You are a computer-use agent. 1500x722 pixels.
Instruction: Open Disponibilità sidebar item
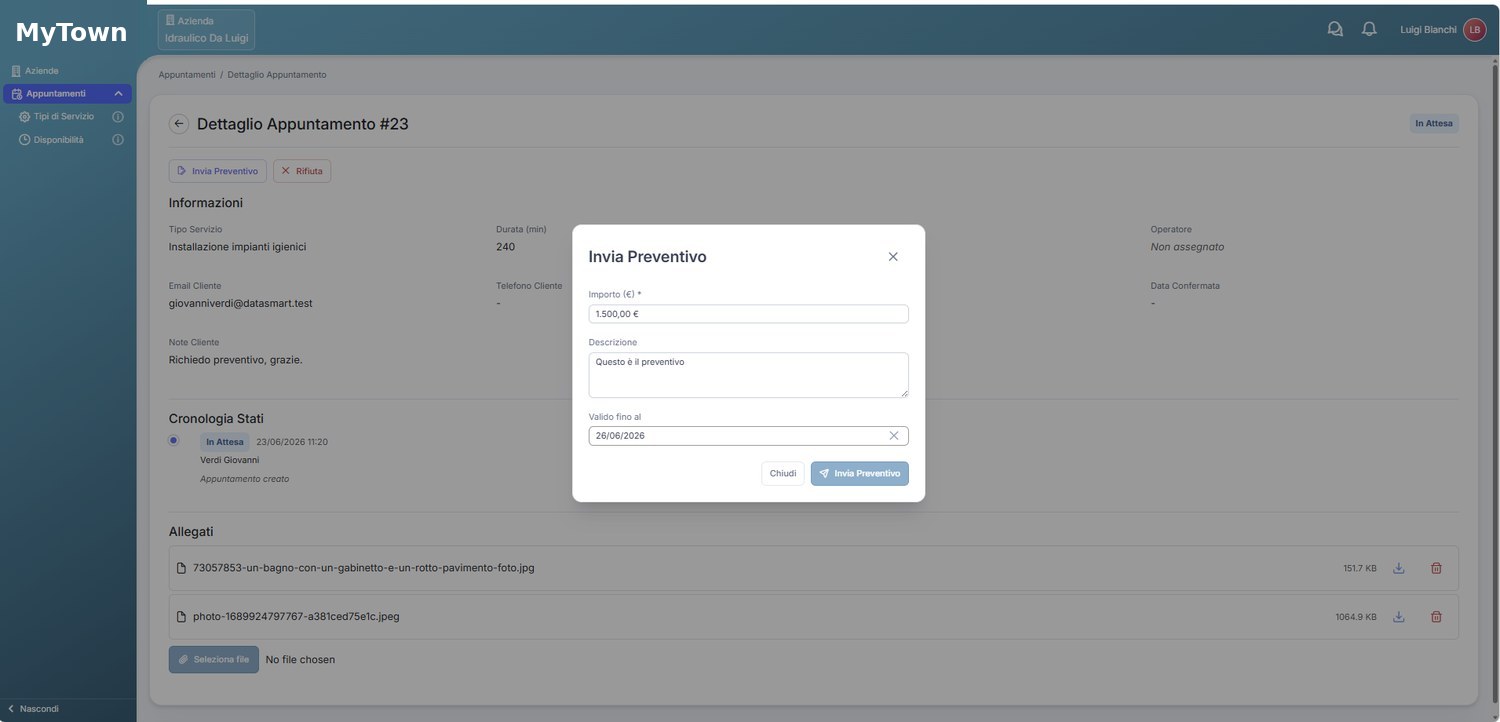click(59, 140)
